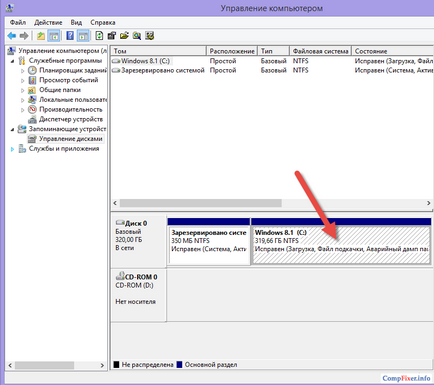Click the tree pane horizontal scrollbar thumb
Viewport: 434px width, 385px height.
point(44,365)
